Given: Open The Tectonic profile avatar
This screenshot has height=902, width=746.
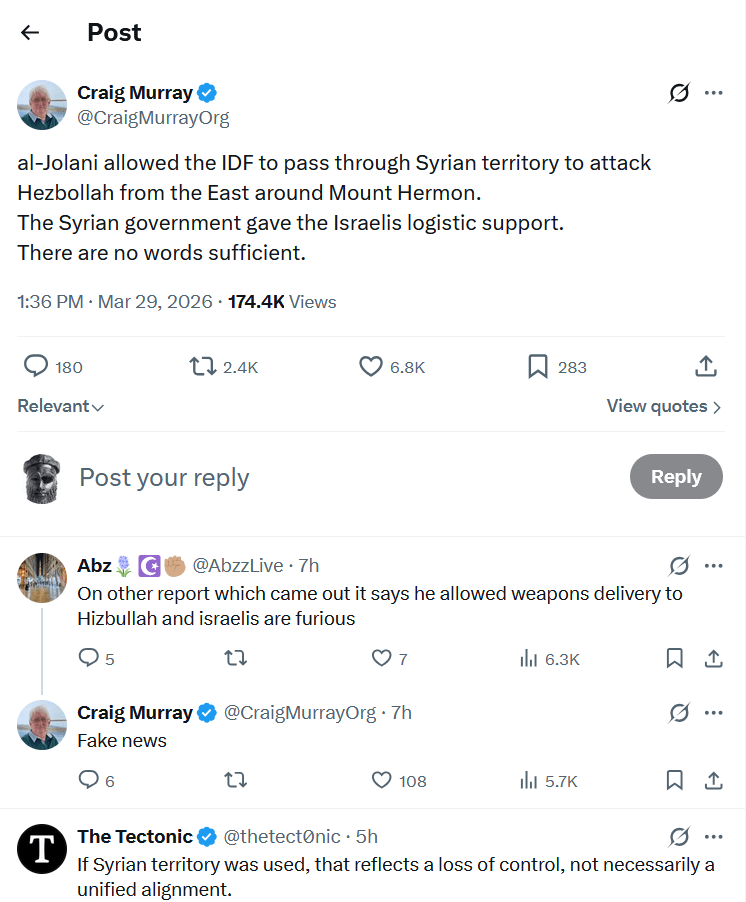Looking at the screenshot, I should point(42,849).
